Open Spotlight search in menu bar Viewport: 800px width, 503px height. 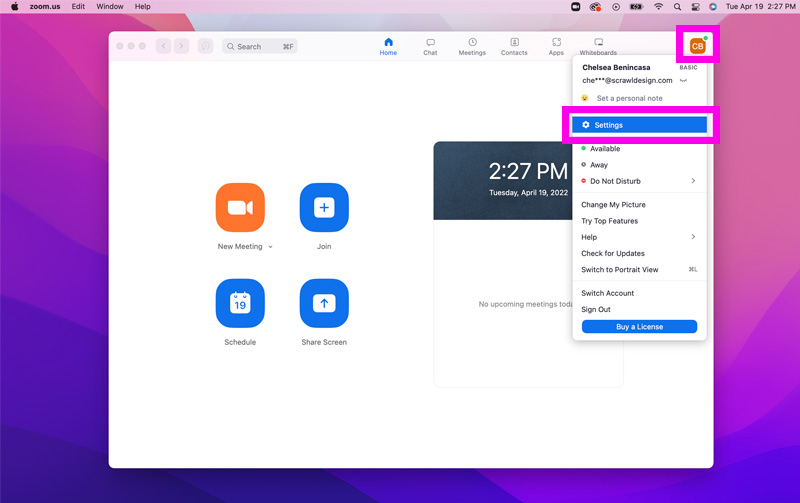(677, 7)
